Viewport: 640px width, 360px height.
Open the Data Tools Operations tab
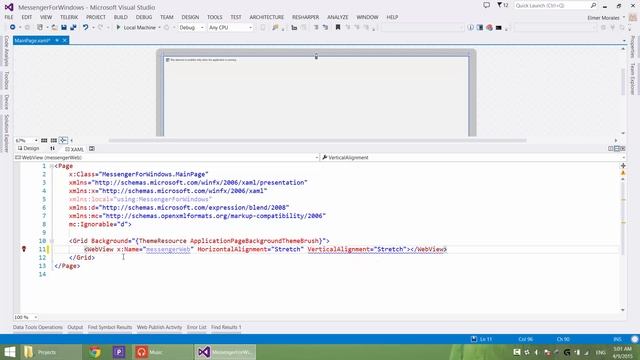pos(38,327)
